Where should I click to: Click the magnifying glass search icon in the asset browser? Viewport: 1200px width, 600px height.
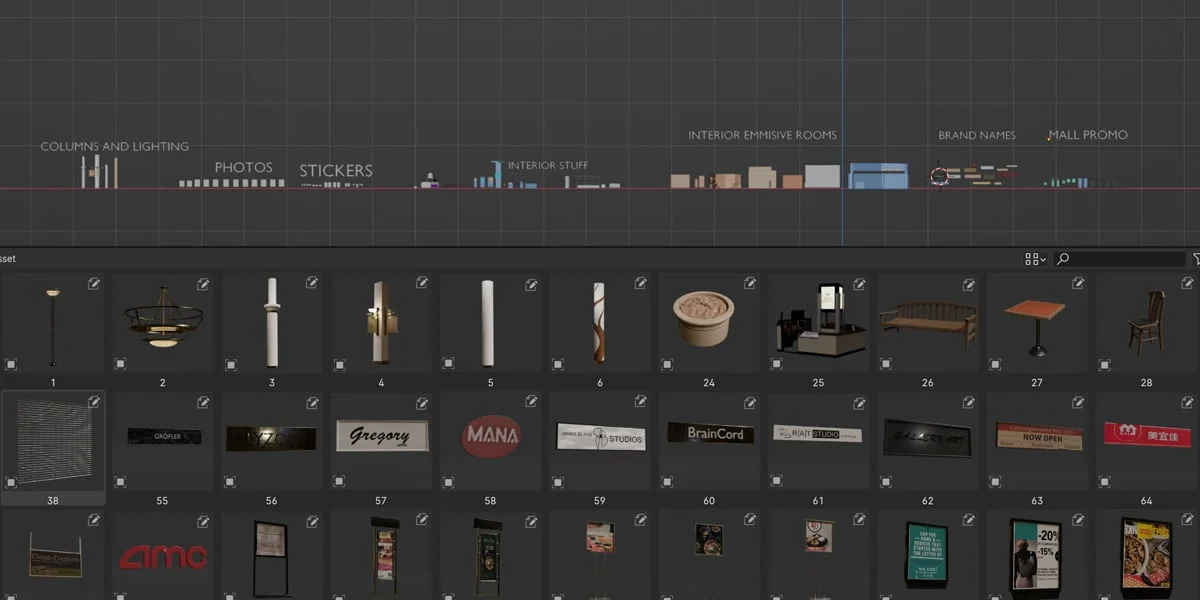point(1065,258)
